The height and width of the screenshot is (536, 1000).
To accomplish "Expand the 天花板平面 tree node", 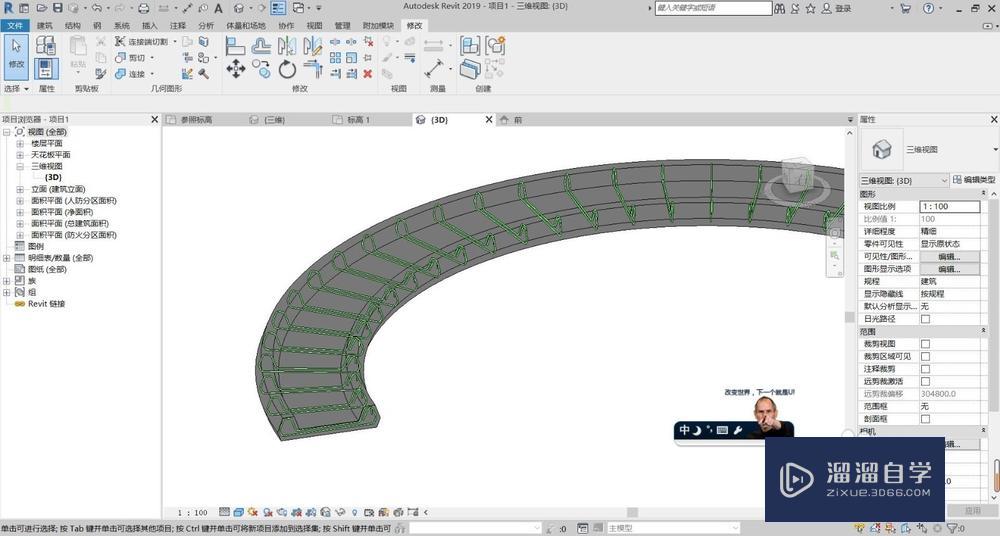I will click(x=20, y=155).
